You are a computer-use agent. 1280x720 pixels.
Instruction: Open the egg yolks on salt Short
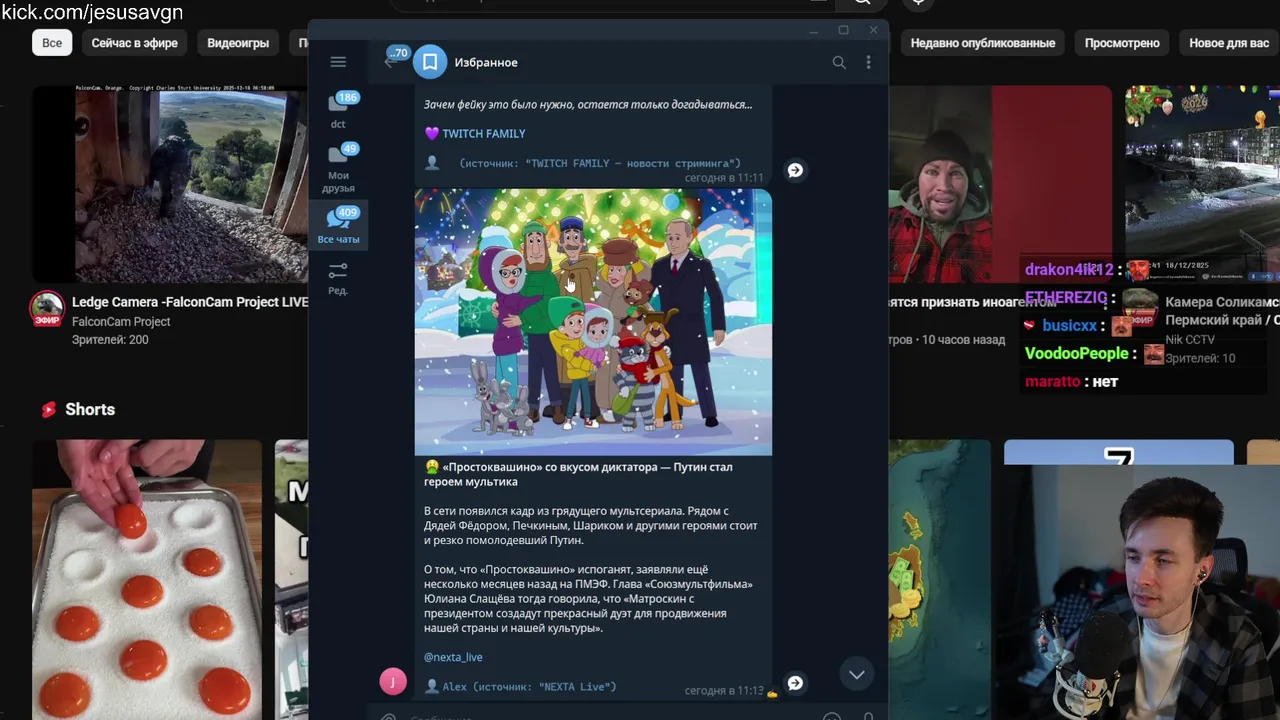click(147, 580)
